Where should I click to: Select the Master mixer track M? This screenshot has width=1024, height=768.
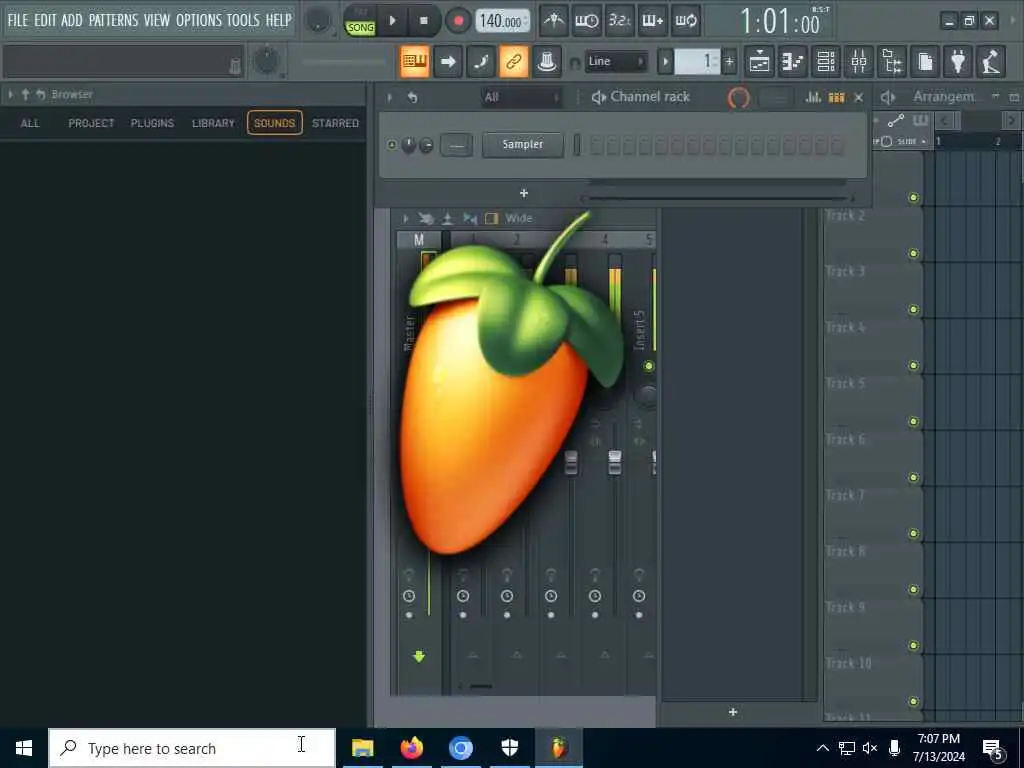click(x=419, y=240)
